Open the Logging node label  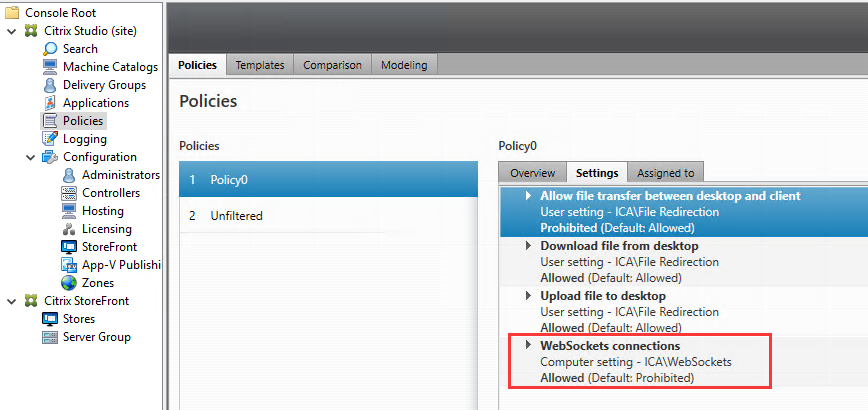click(85, 139)
